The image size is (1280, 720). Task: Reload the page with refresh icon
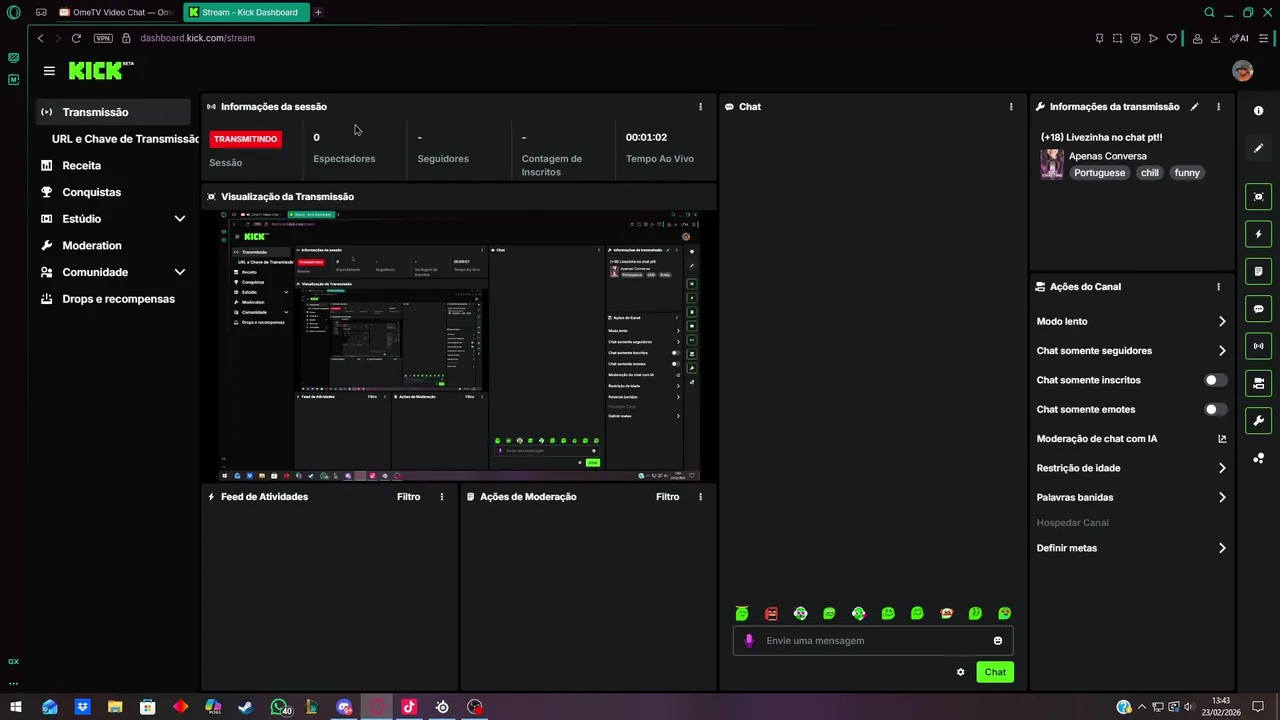point(76,38)
